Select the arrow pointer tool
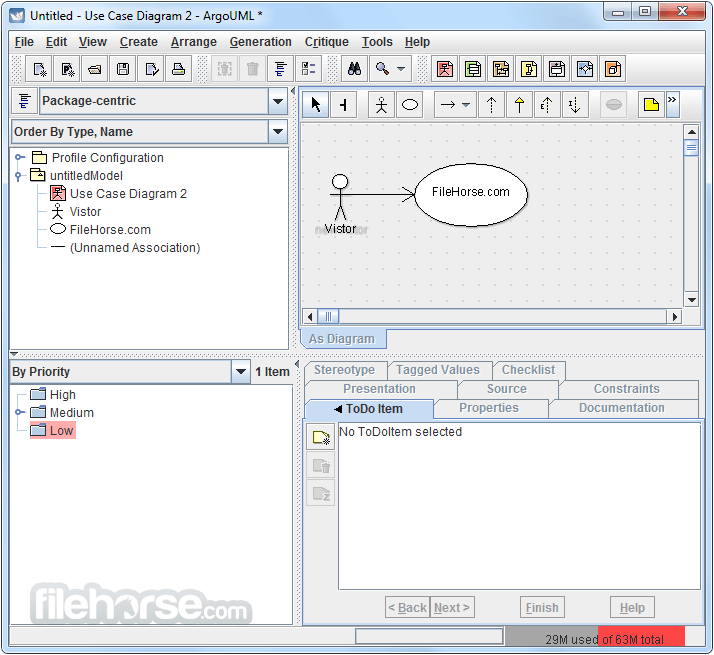The image size is (714, 655). pos(316,105)
